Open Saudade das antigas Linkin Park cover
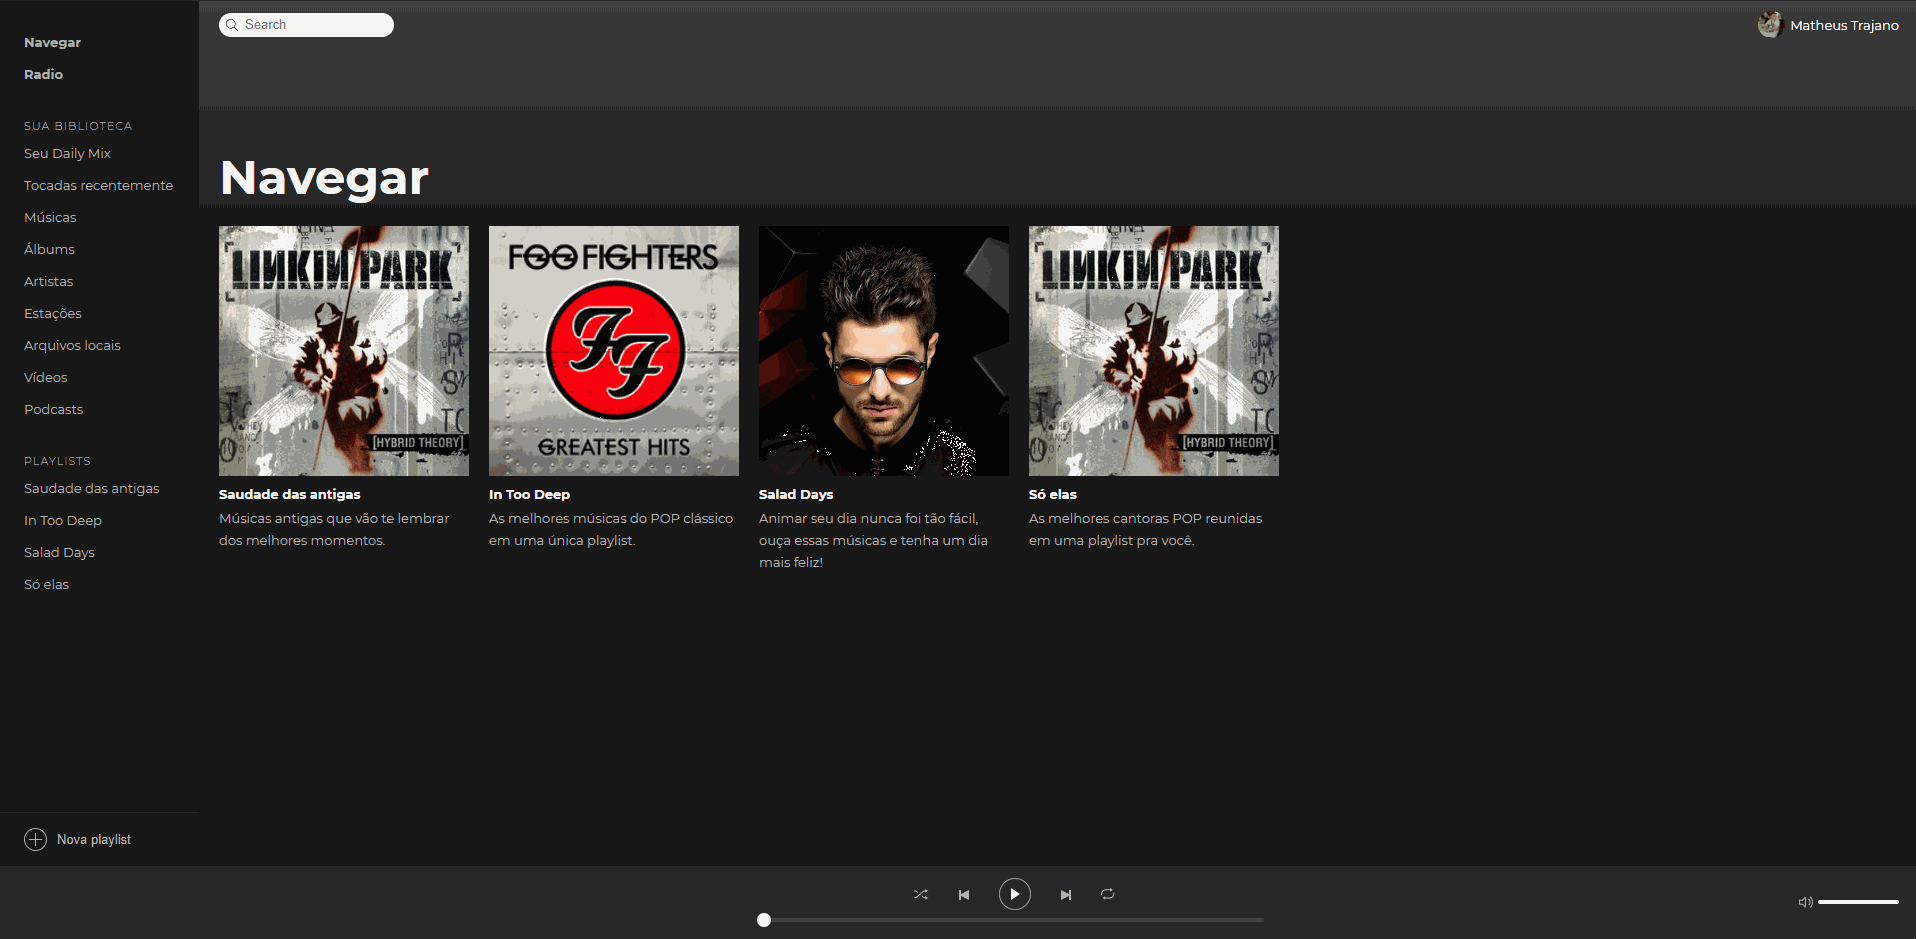Viewport: 1916px width, 939px height. coord(344,351)
